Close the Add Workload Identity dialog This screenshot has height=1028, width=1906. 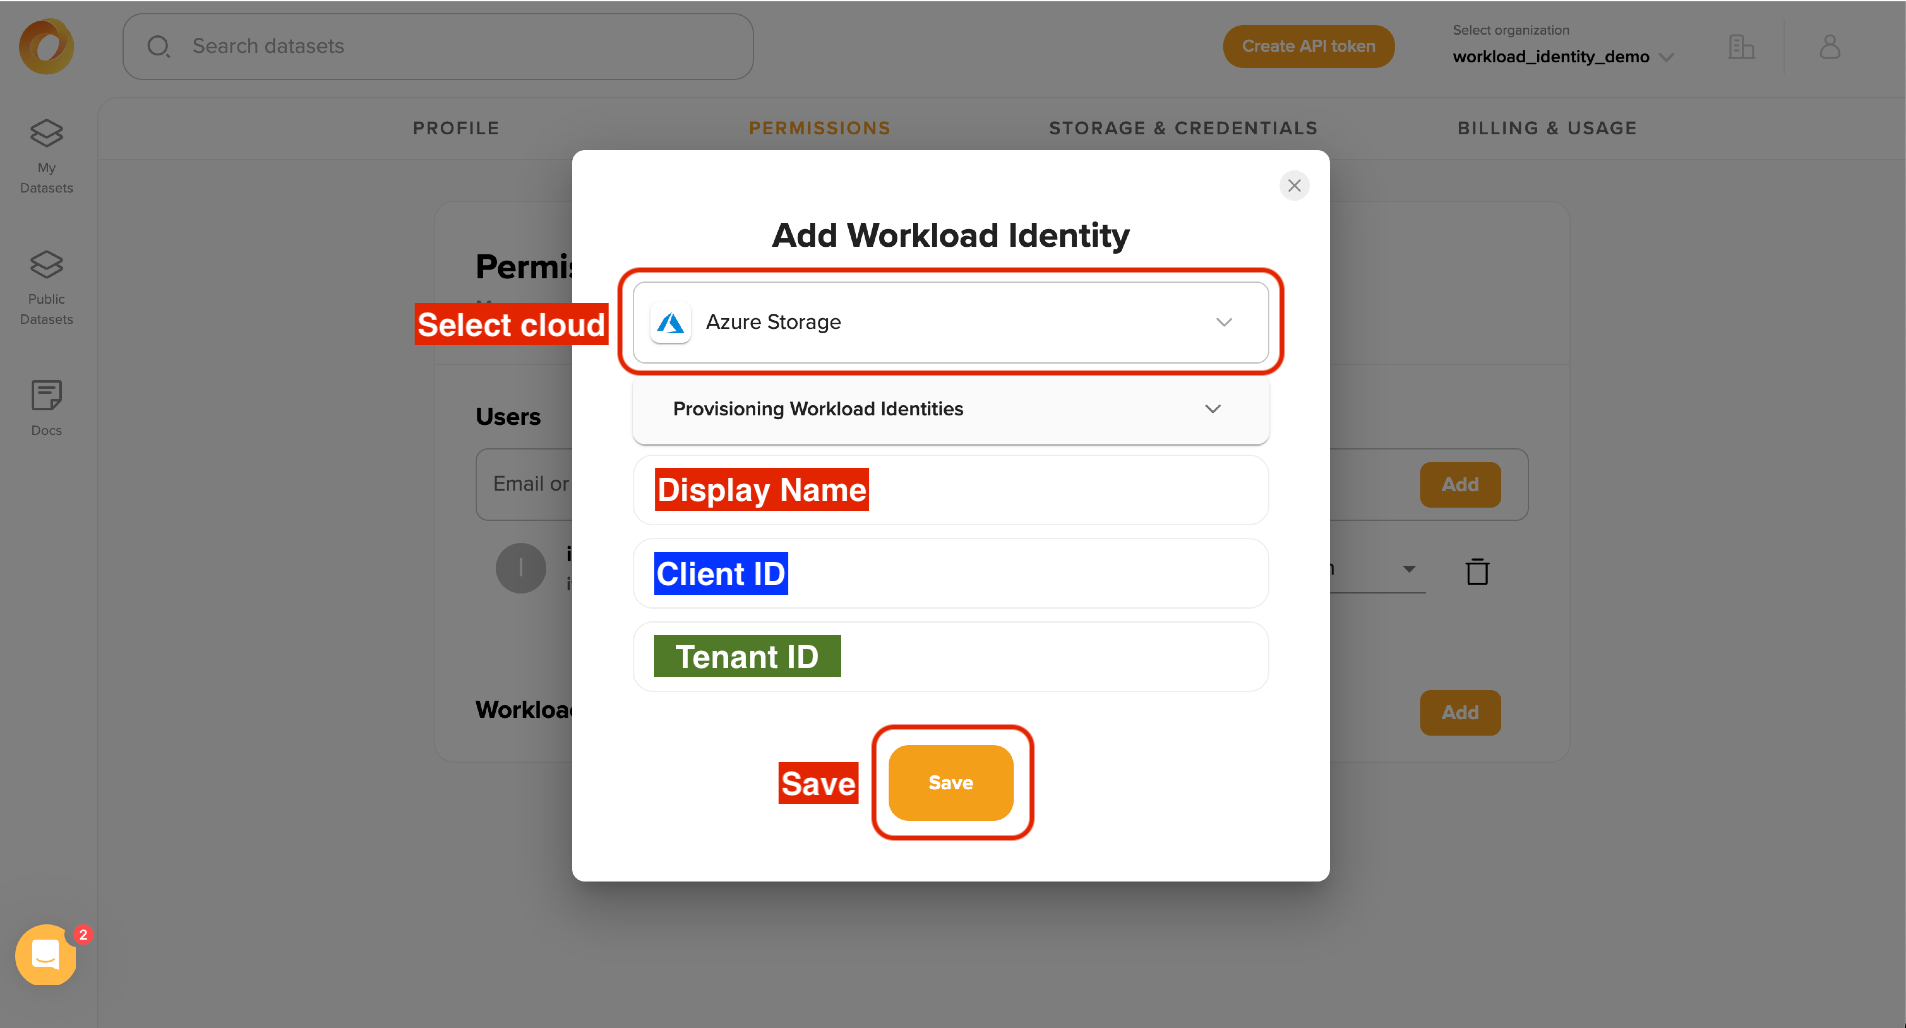(x=1294, y=186)
